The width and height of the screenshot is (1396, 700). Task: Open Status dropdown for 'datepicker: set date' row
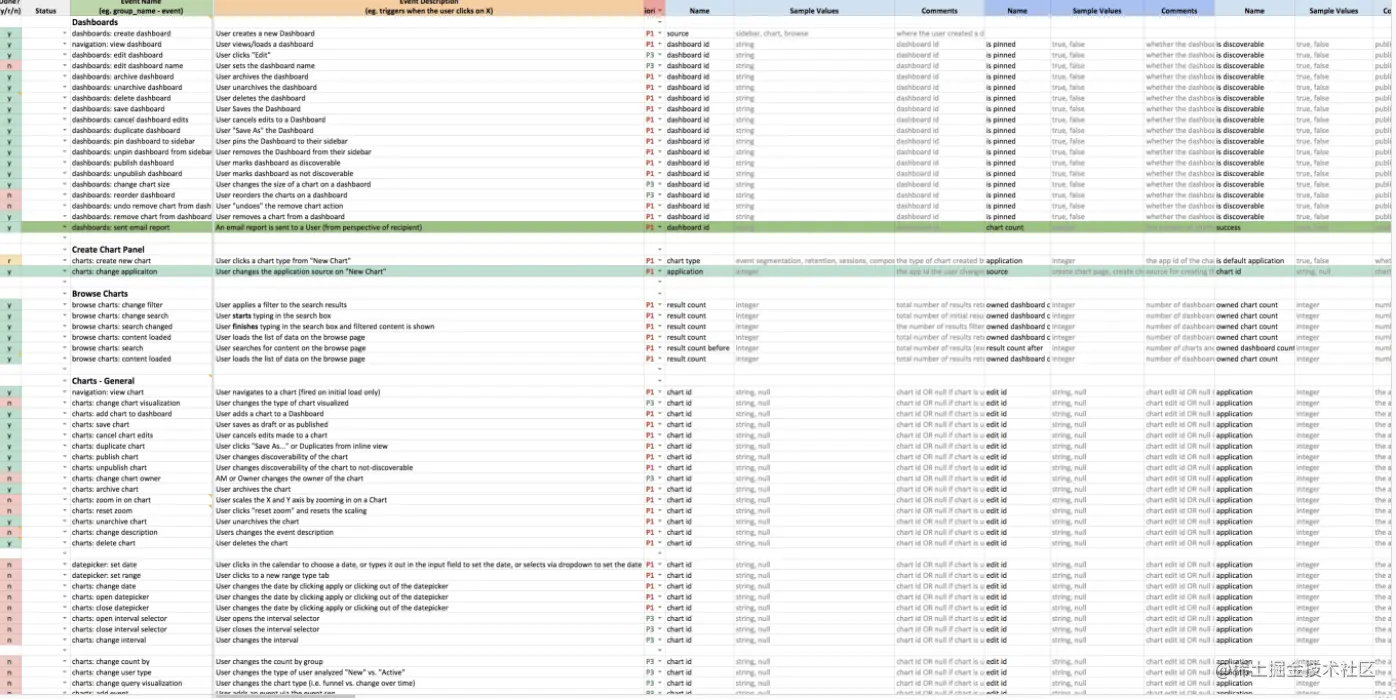point(65,565)
